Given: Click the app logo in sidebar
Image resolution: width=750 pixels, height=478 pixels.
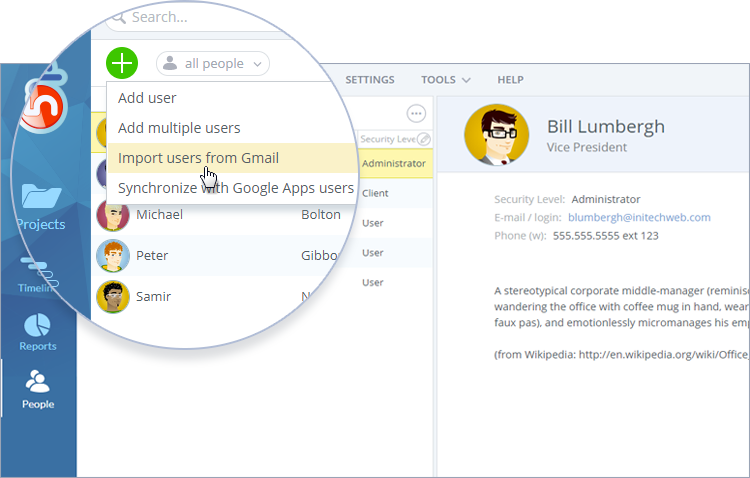Looking at the screenshot, I should 44,101.
